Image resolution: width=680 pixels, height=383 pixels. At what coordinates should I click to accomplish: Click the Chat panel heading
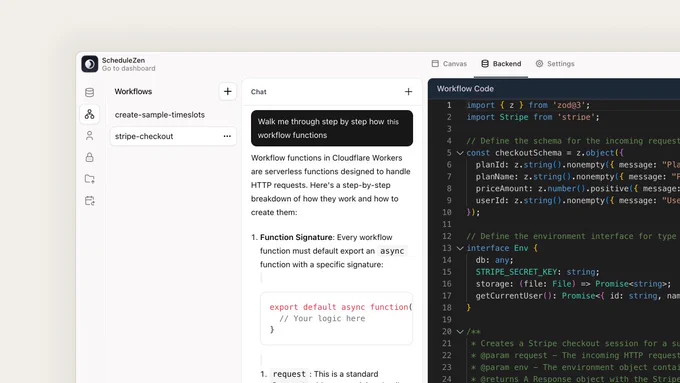tap(258, 92)
